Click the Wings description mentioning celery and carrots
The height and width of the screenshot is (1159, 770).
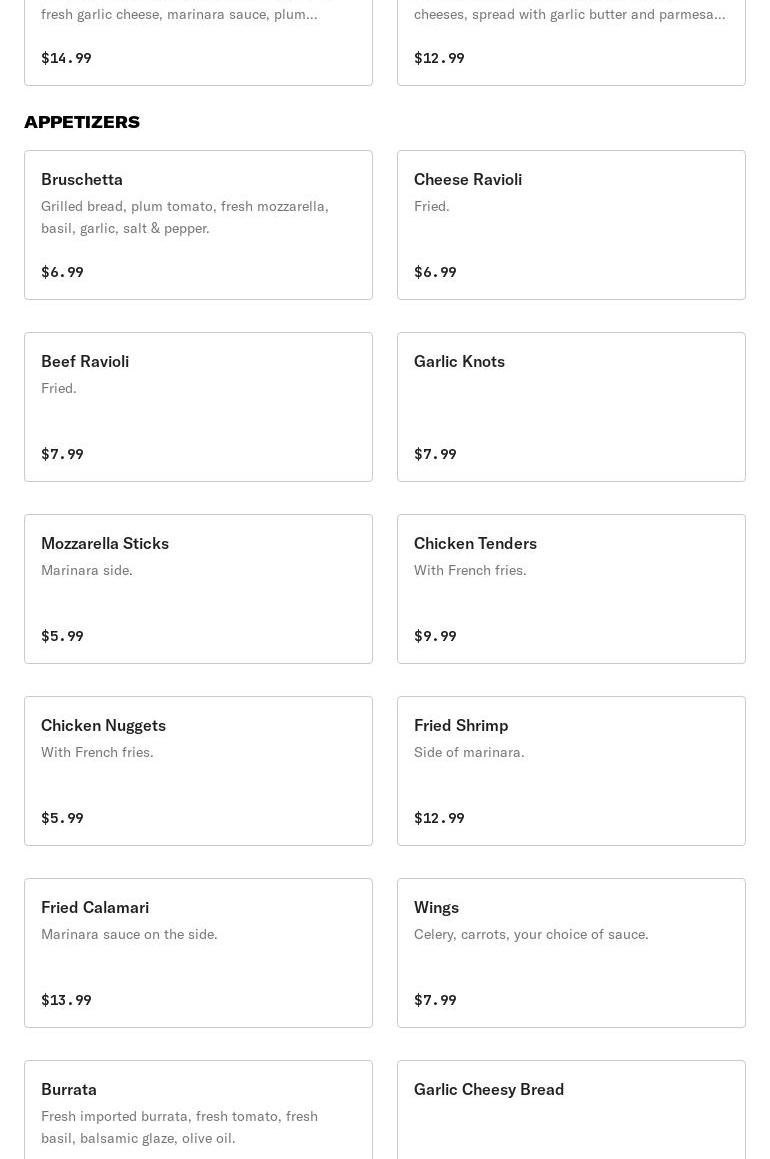pyautogui.click(x=531, y=934)
